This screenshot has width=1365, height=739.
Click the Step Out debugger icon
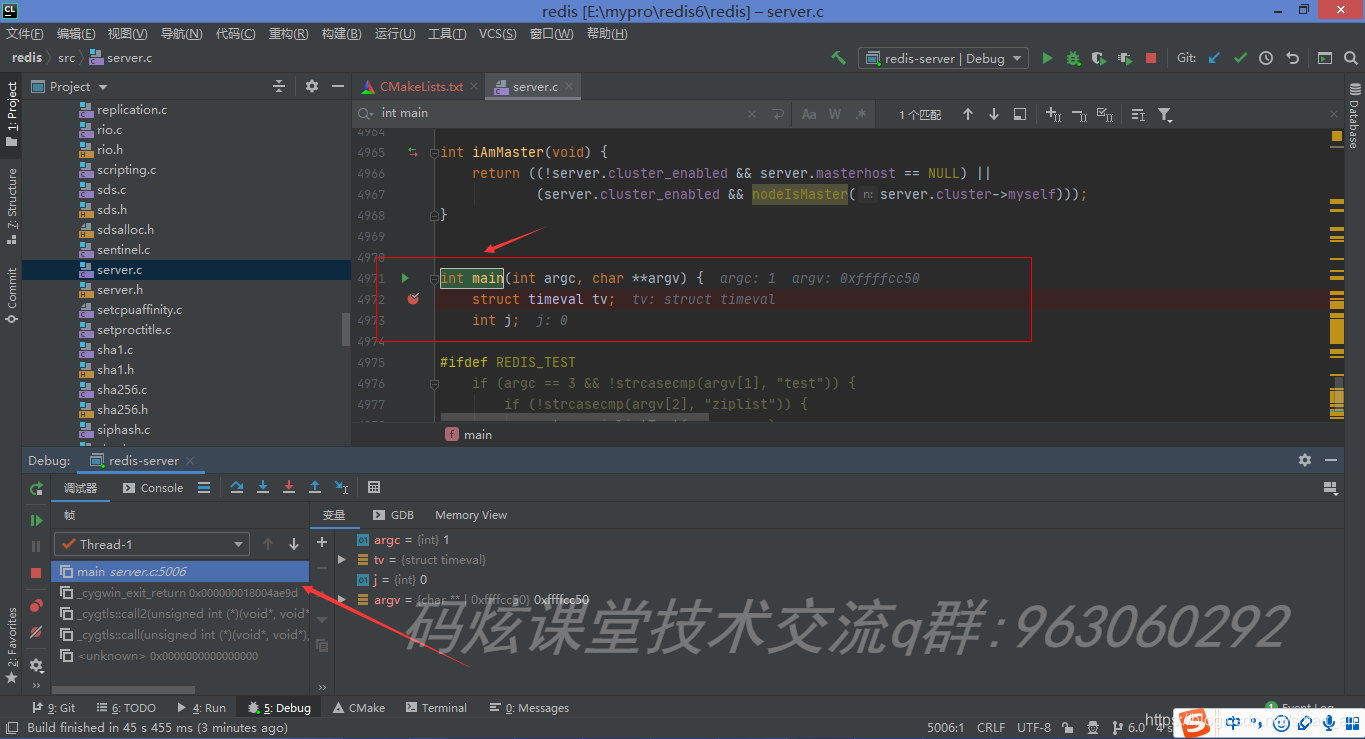(315, 487)
